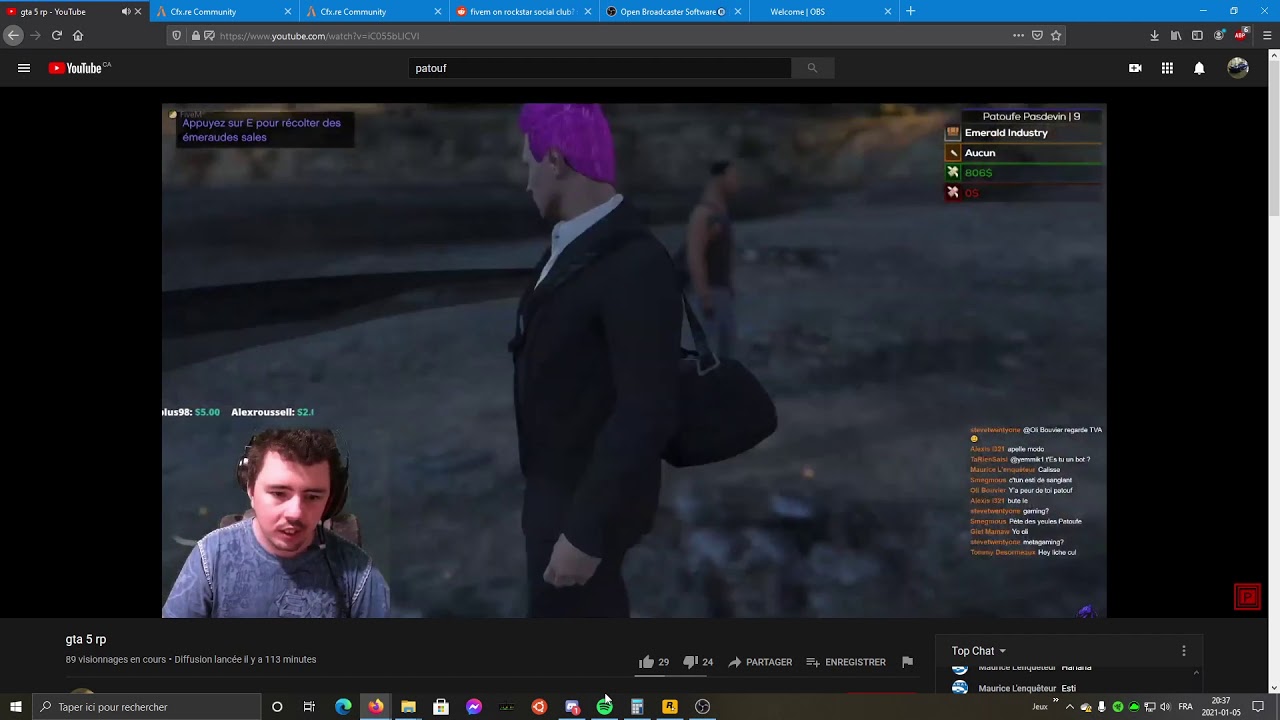
Task: Open Spotify from the taskbar
Action: [x=604, y=707]
